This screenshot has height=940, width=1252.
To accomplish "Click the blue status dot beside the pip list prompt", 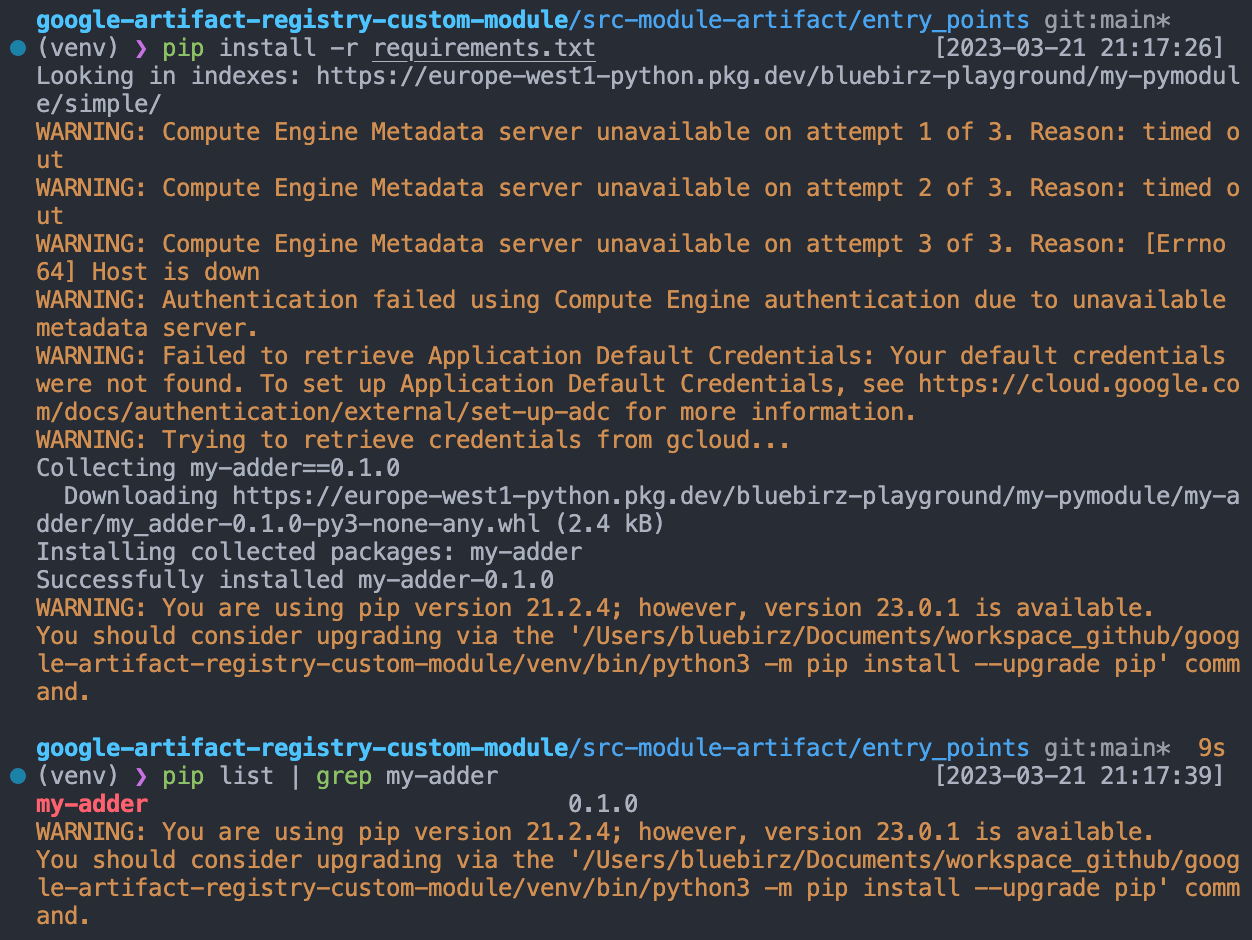I will coord(17,776).
